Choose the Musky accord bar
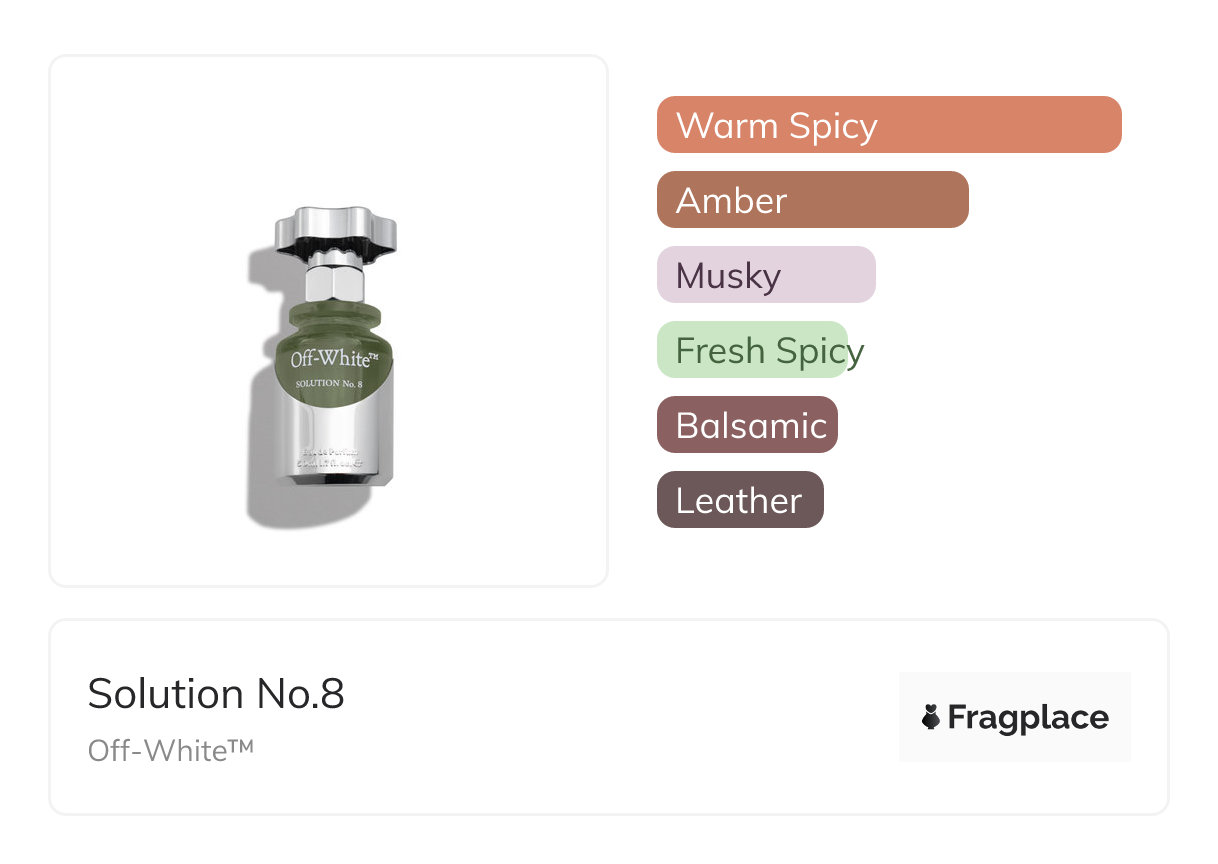The width and height of the screenshot is (1218, 864). coord(766,275)
